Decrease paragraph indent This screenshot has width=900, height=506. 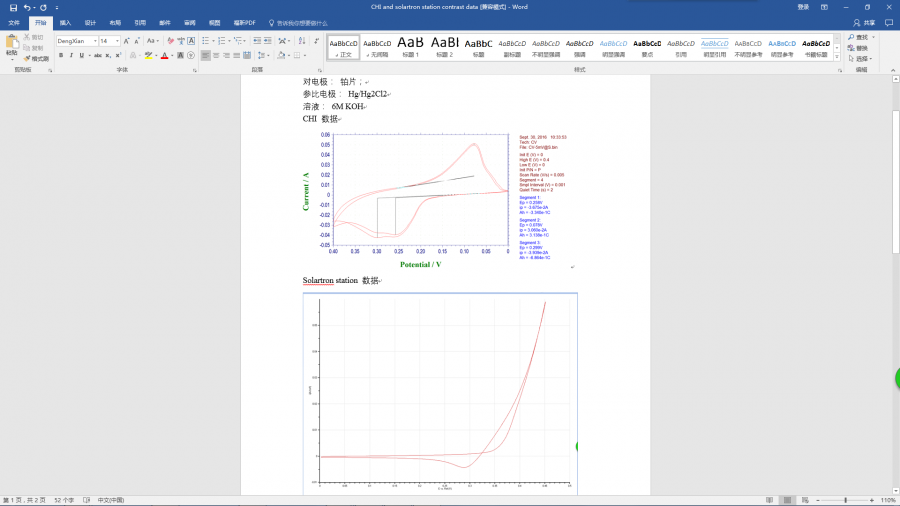(x=257, y=41)
